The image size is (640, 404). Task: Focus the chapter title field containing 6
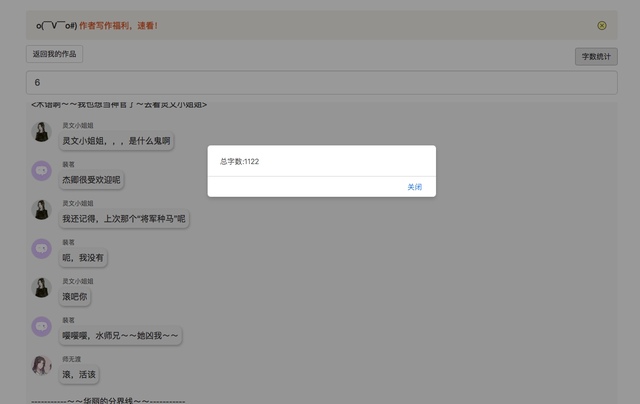pyautogui.click(x=321, y=83)
